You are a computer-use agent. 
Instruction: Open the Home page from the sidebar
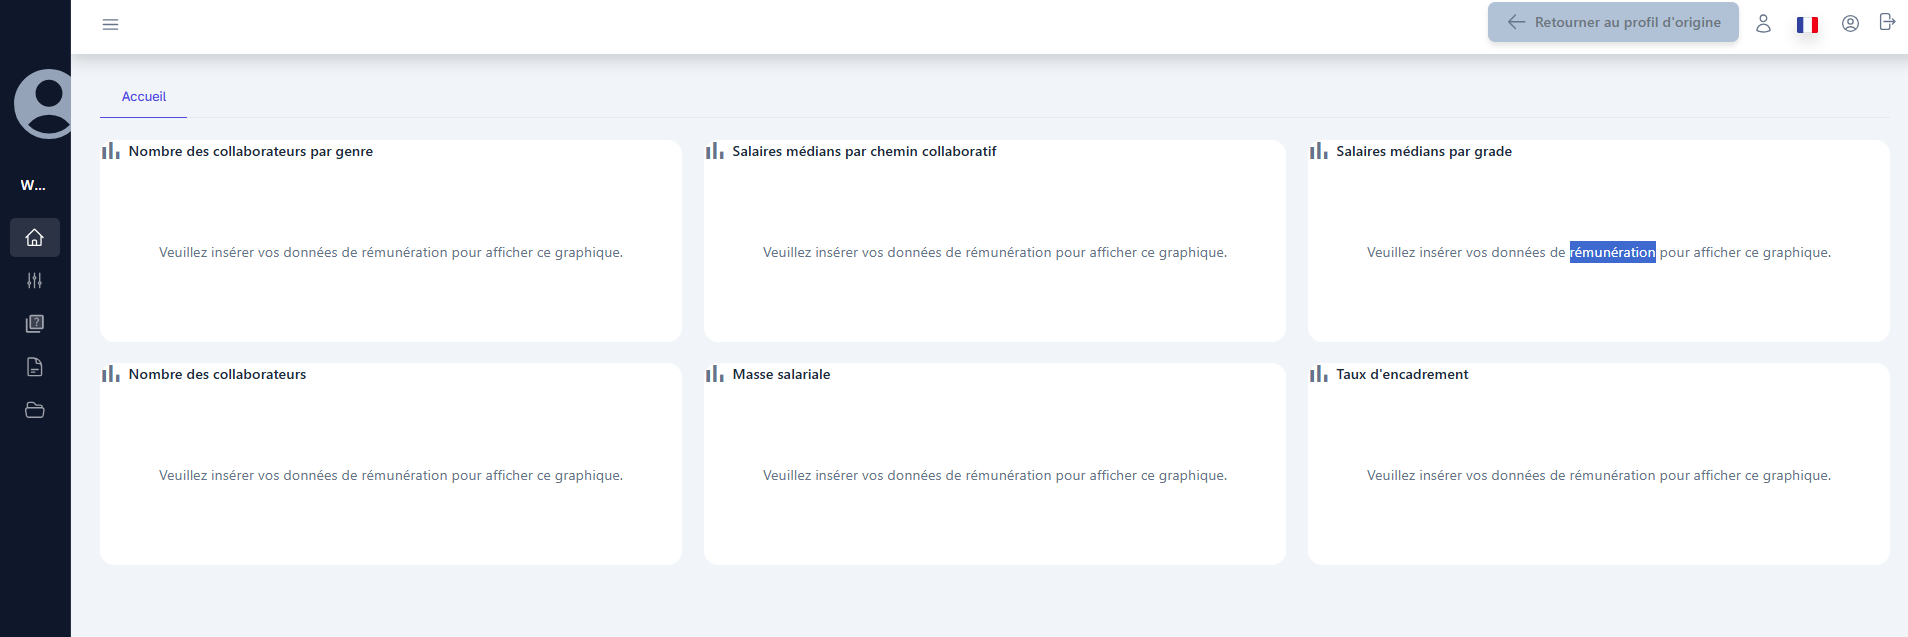click(x=35, y=238)
